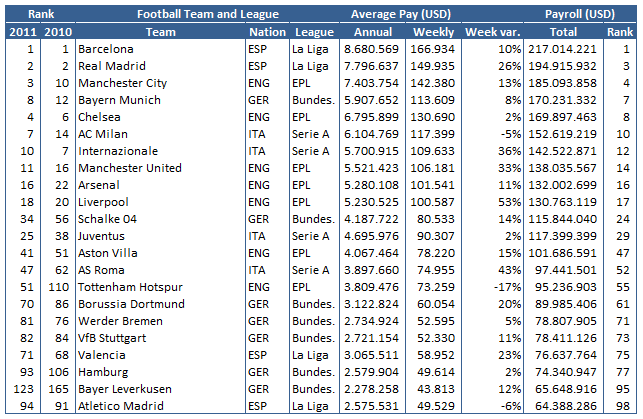The width and height of the screenshot is (643, 419).
Task: Click the Total payroll column header
Action: tap(564, 32)
